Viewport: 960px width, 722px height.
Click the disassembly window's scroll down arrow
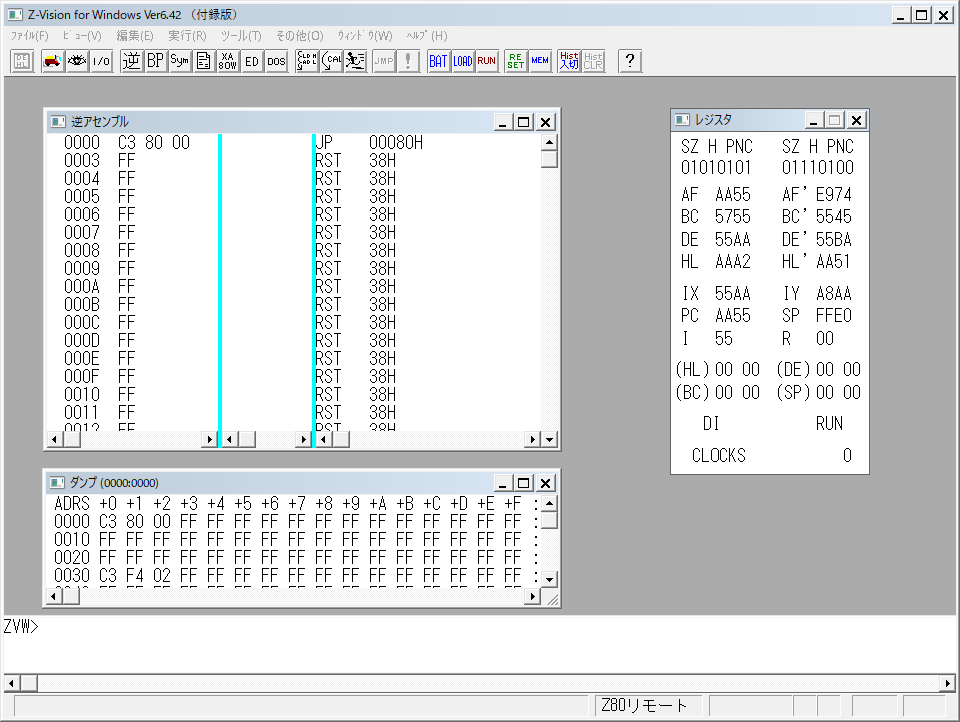[x=549, y=439]
